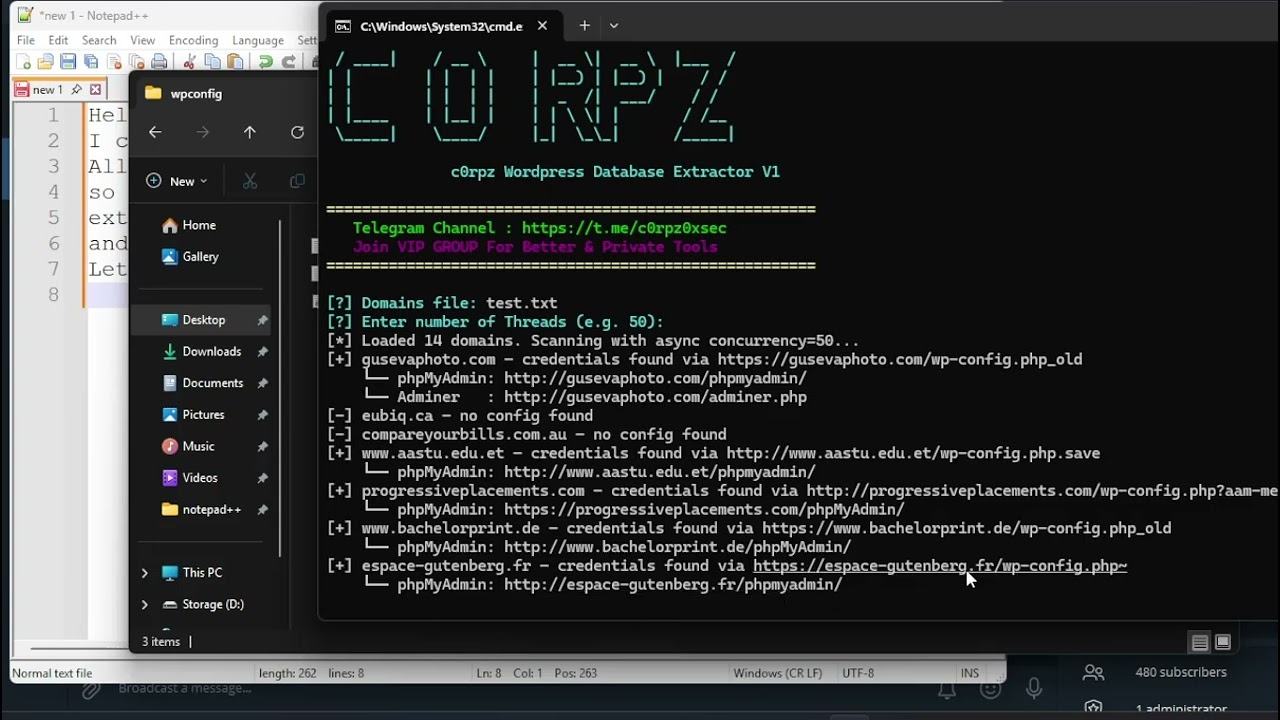Open the File menu in Notepad++
Screen dimensions: 1280x720
(25, 40)
